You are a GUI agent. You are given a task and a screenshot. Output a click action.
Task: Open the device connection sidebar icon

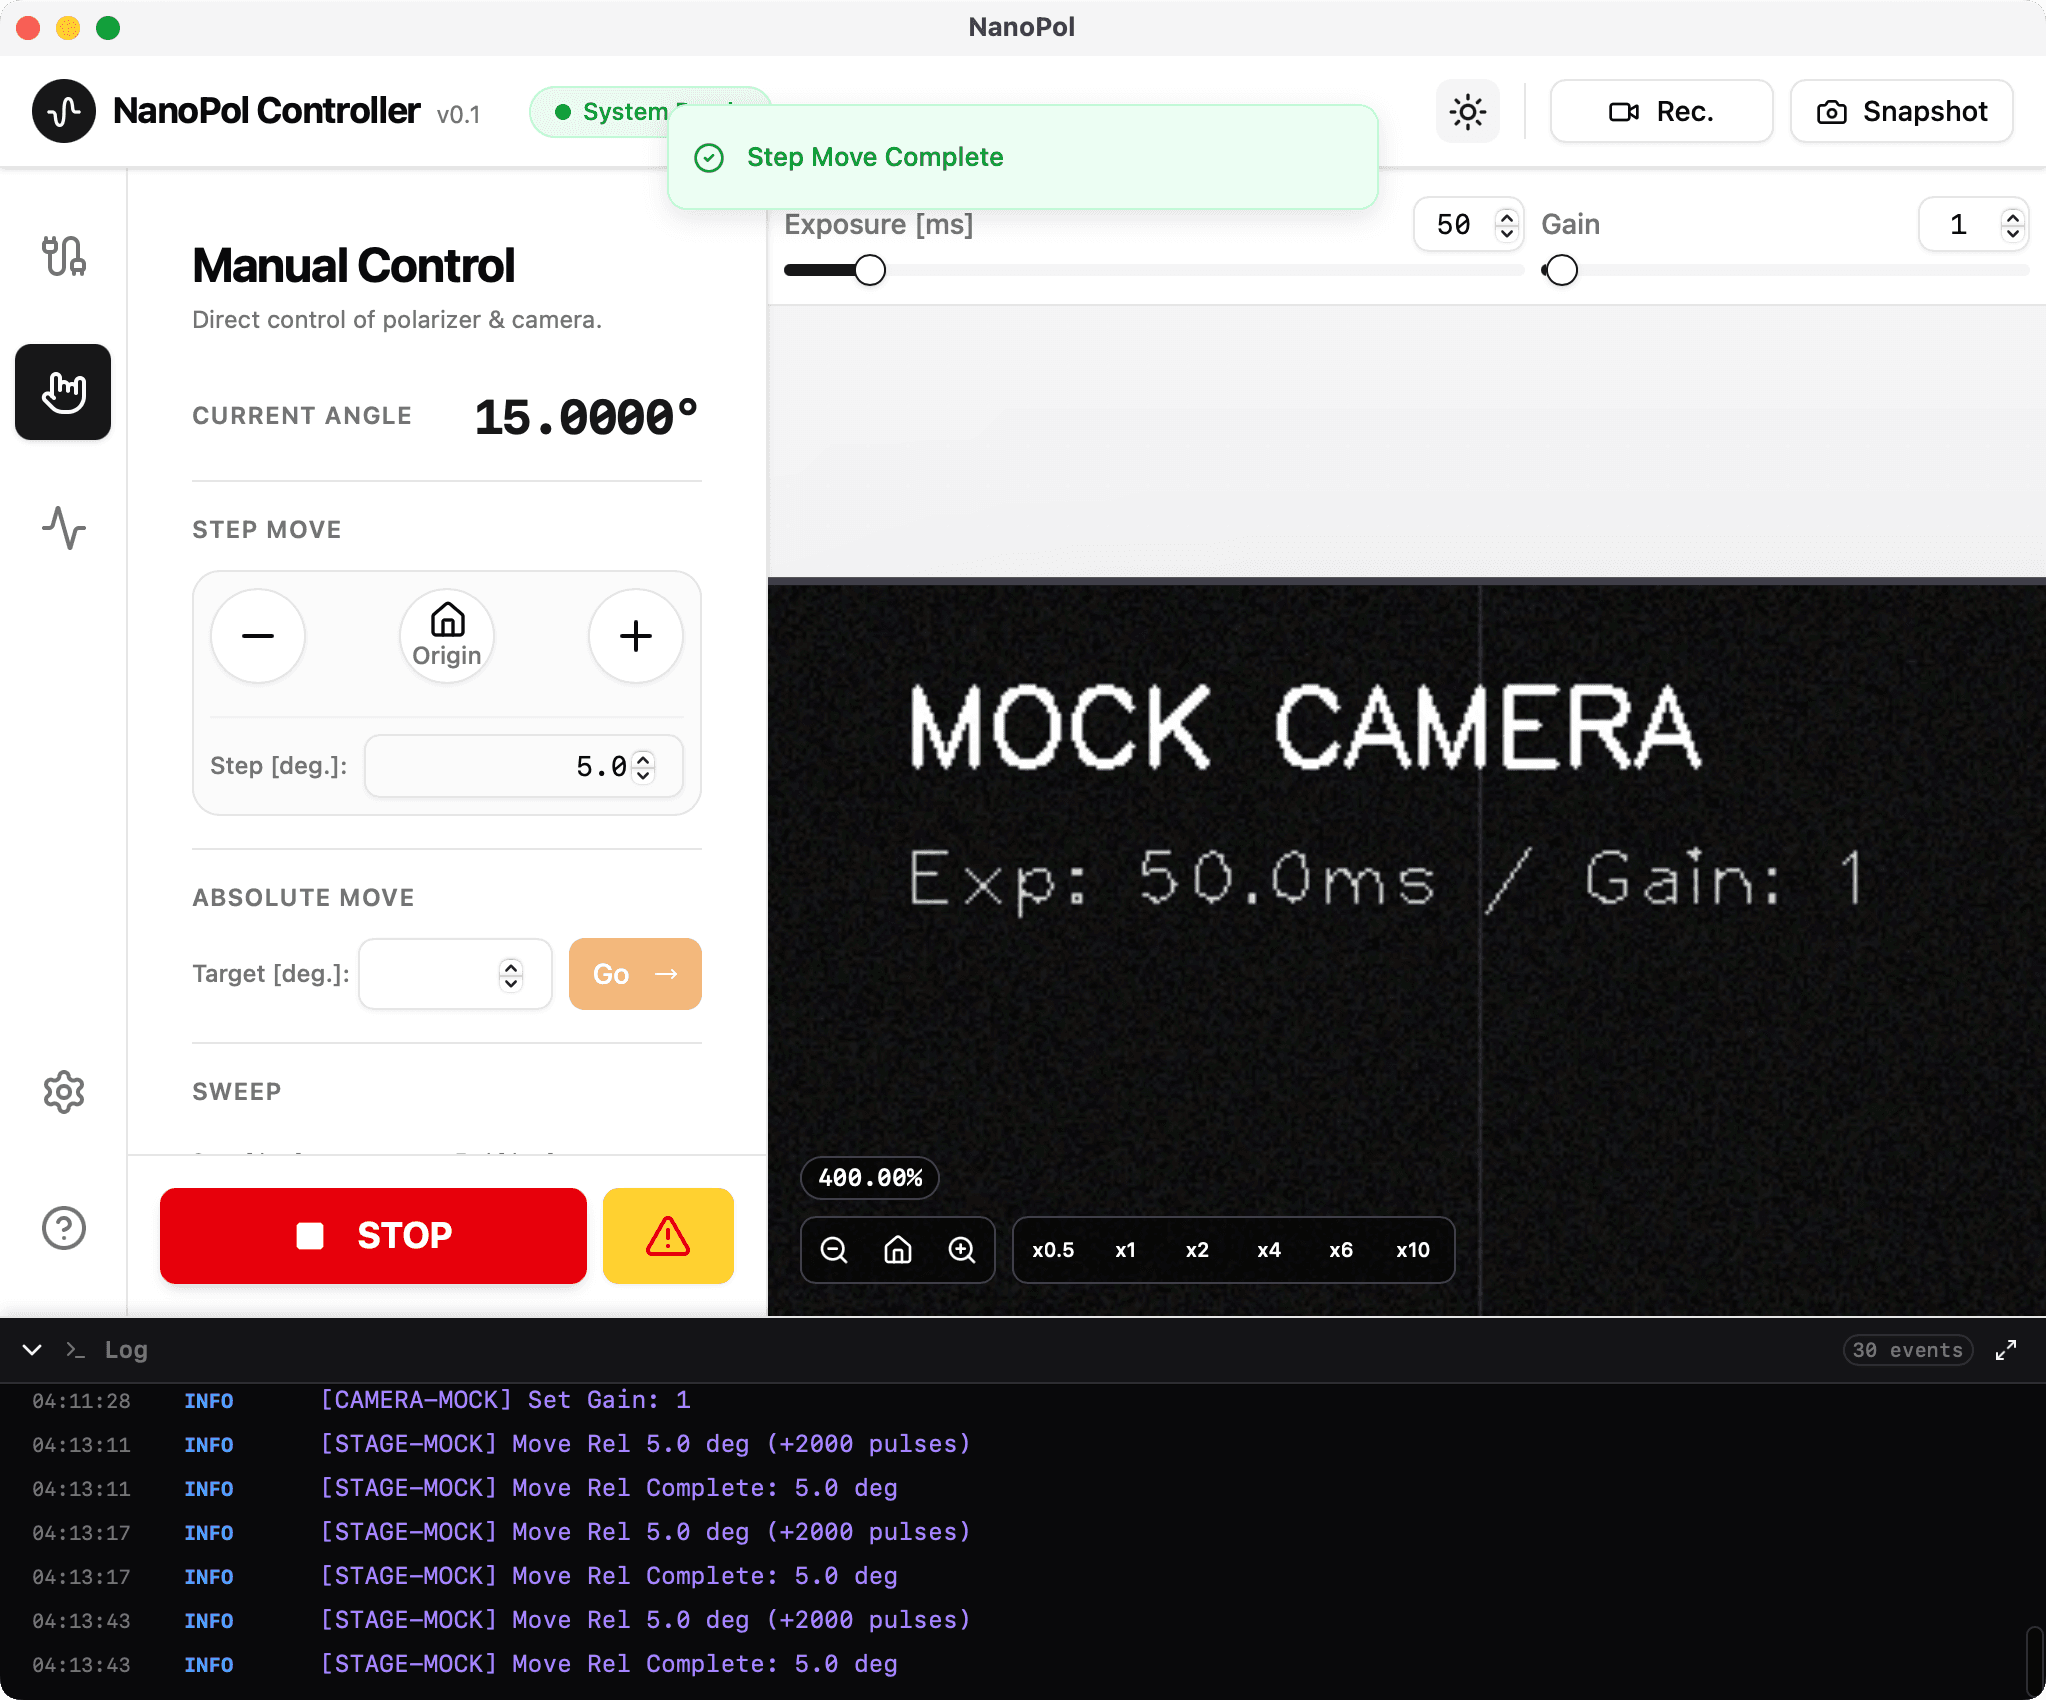[x=63, y=256]
